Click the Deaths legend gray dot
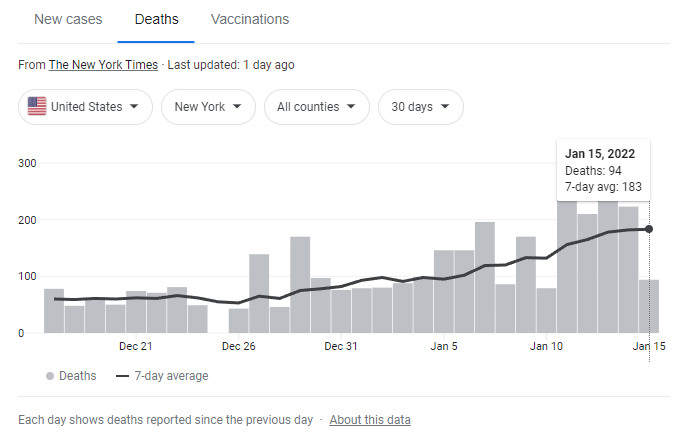 tap(49, 376)
